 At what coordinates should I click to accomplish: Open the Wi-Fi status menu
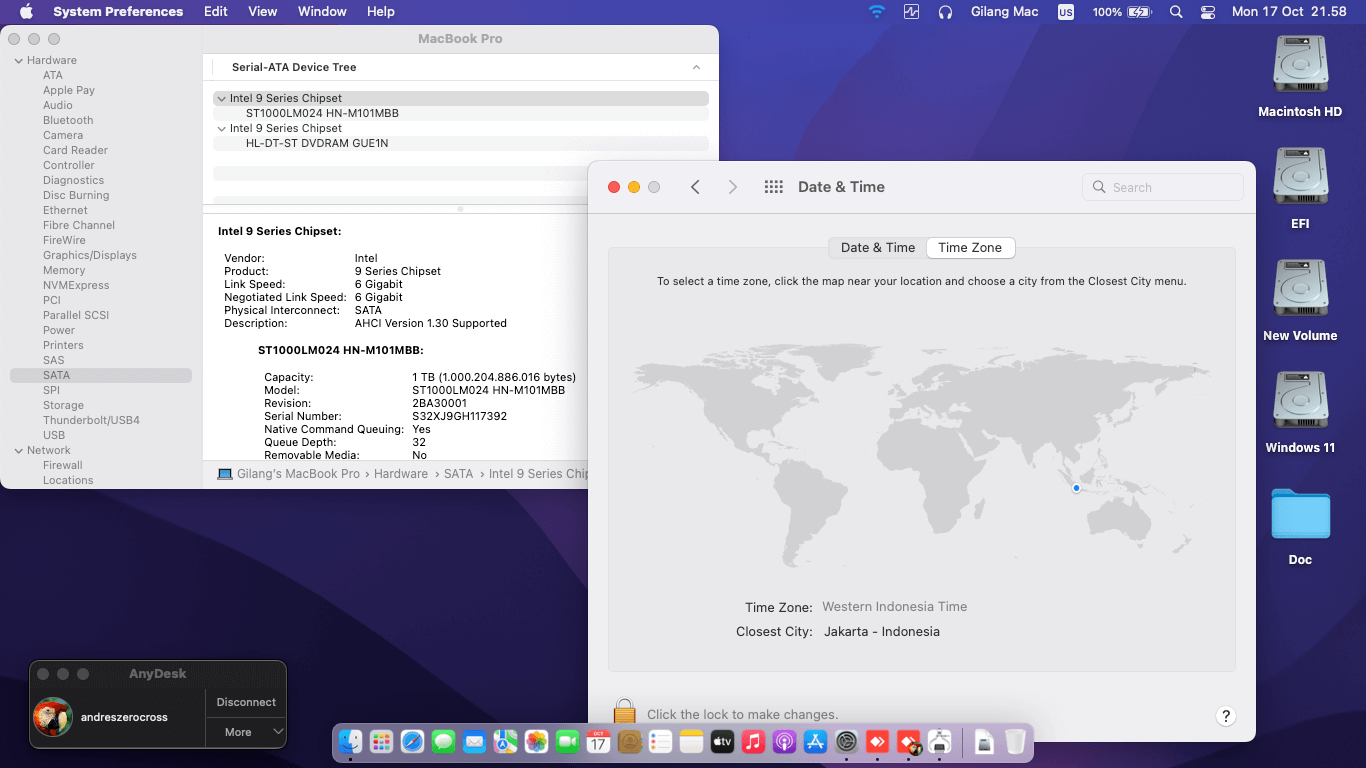coord(877,12)
